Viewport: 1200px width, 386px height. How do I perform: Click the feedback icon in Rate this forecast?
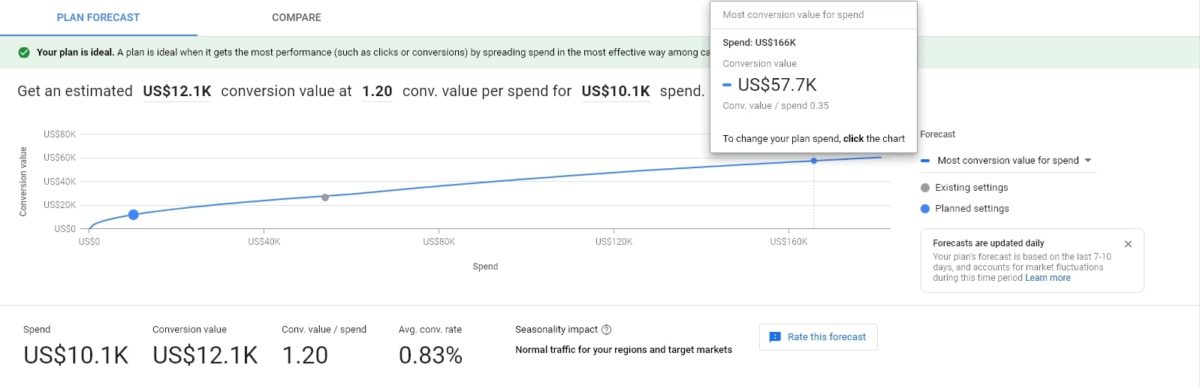pyautogui.click(x=775, y=337)
